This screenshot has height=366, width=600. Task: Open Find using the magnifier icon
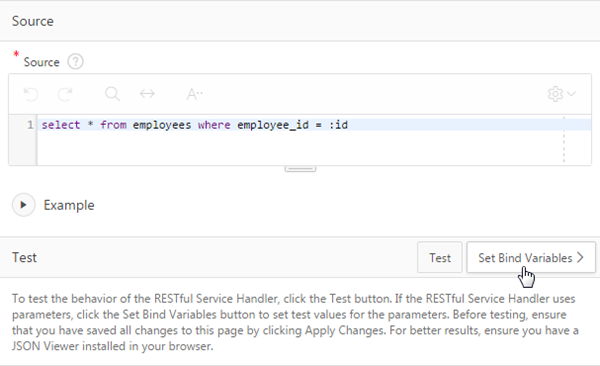pos(112,94)
